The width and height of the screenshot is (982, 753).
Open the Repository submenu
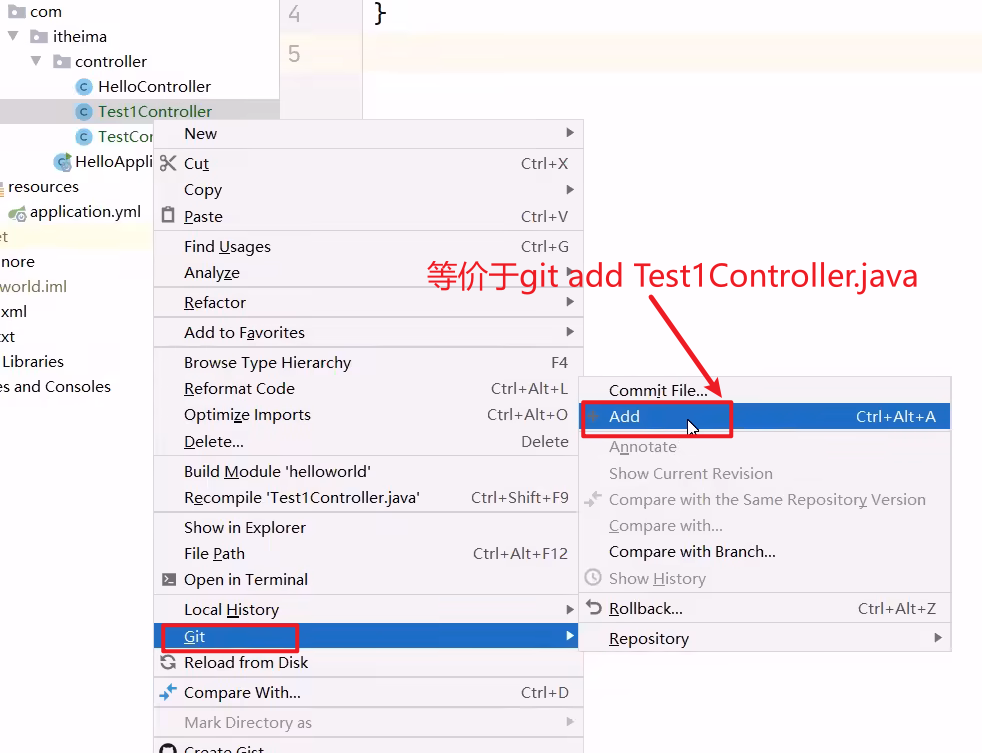(x=648, y=638)
